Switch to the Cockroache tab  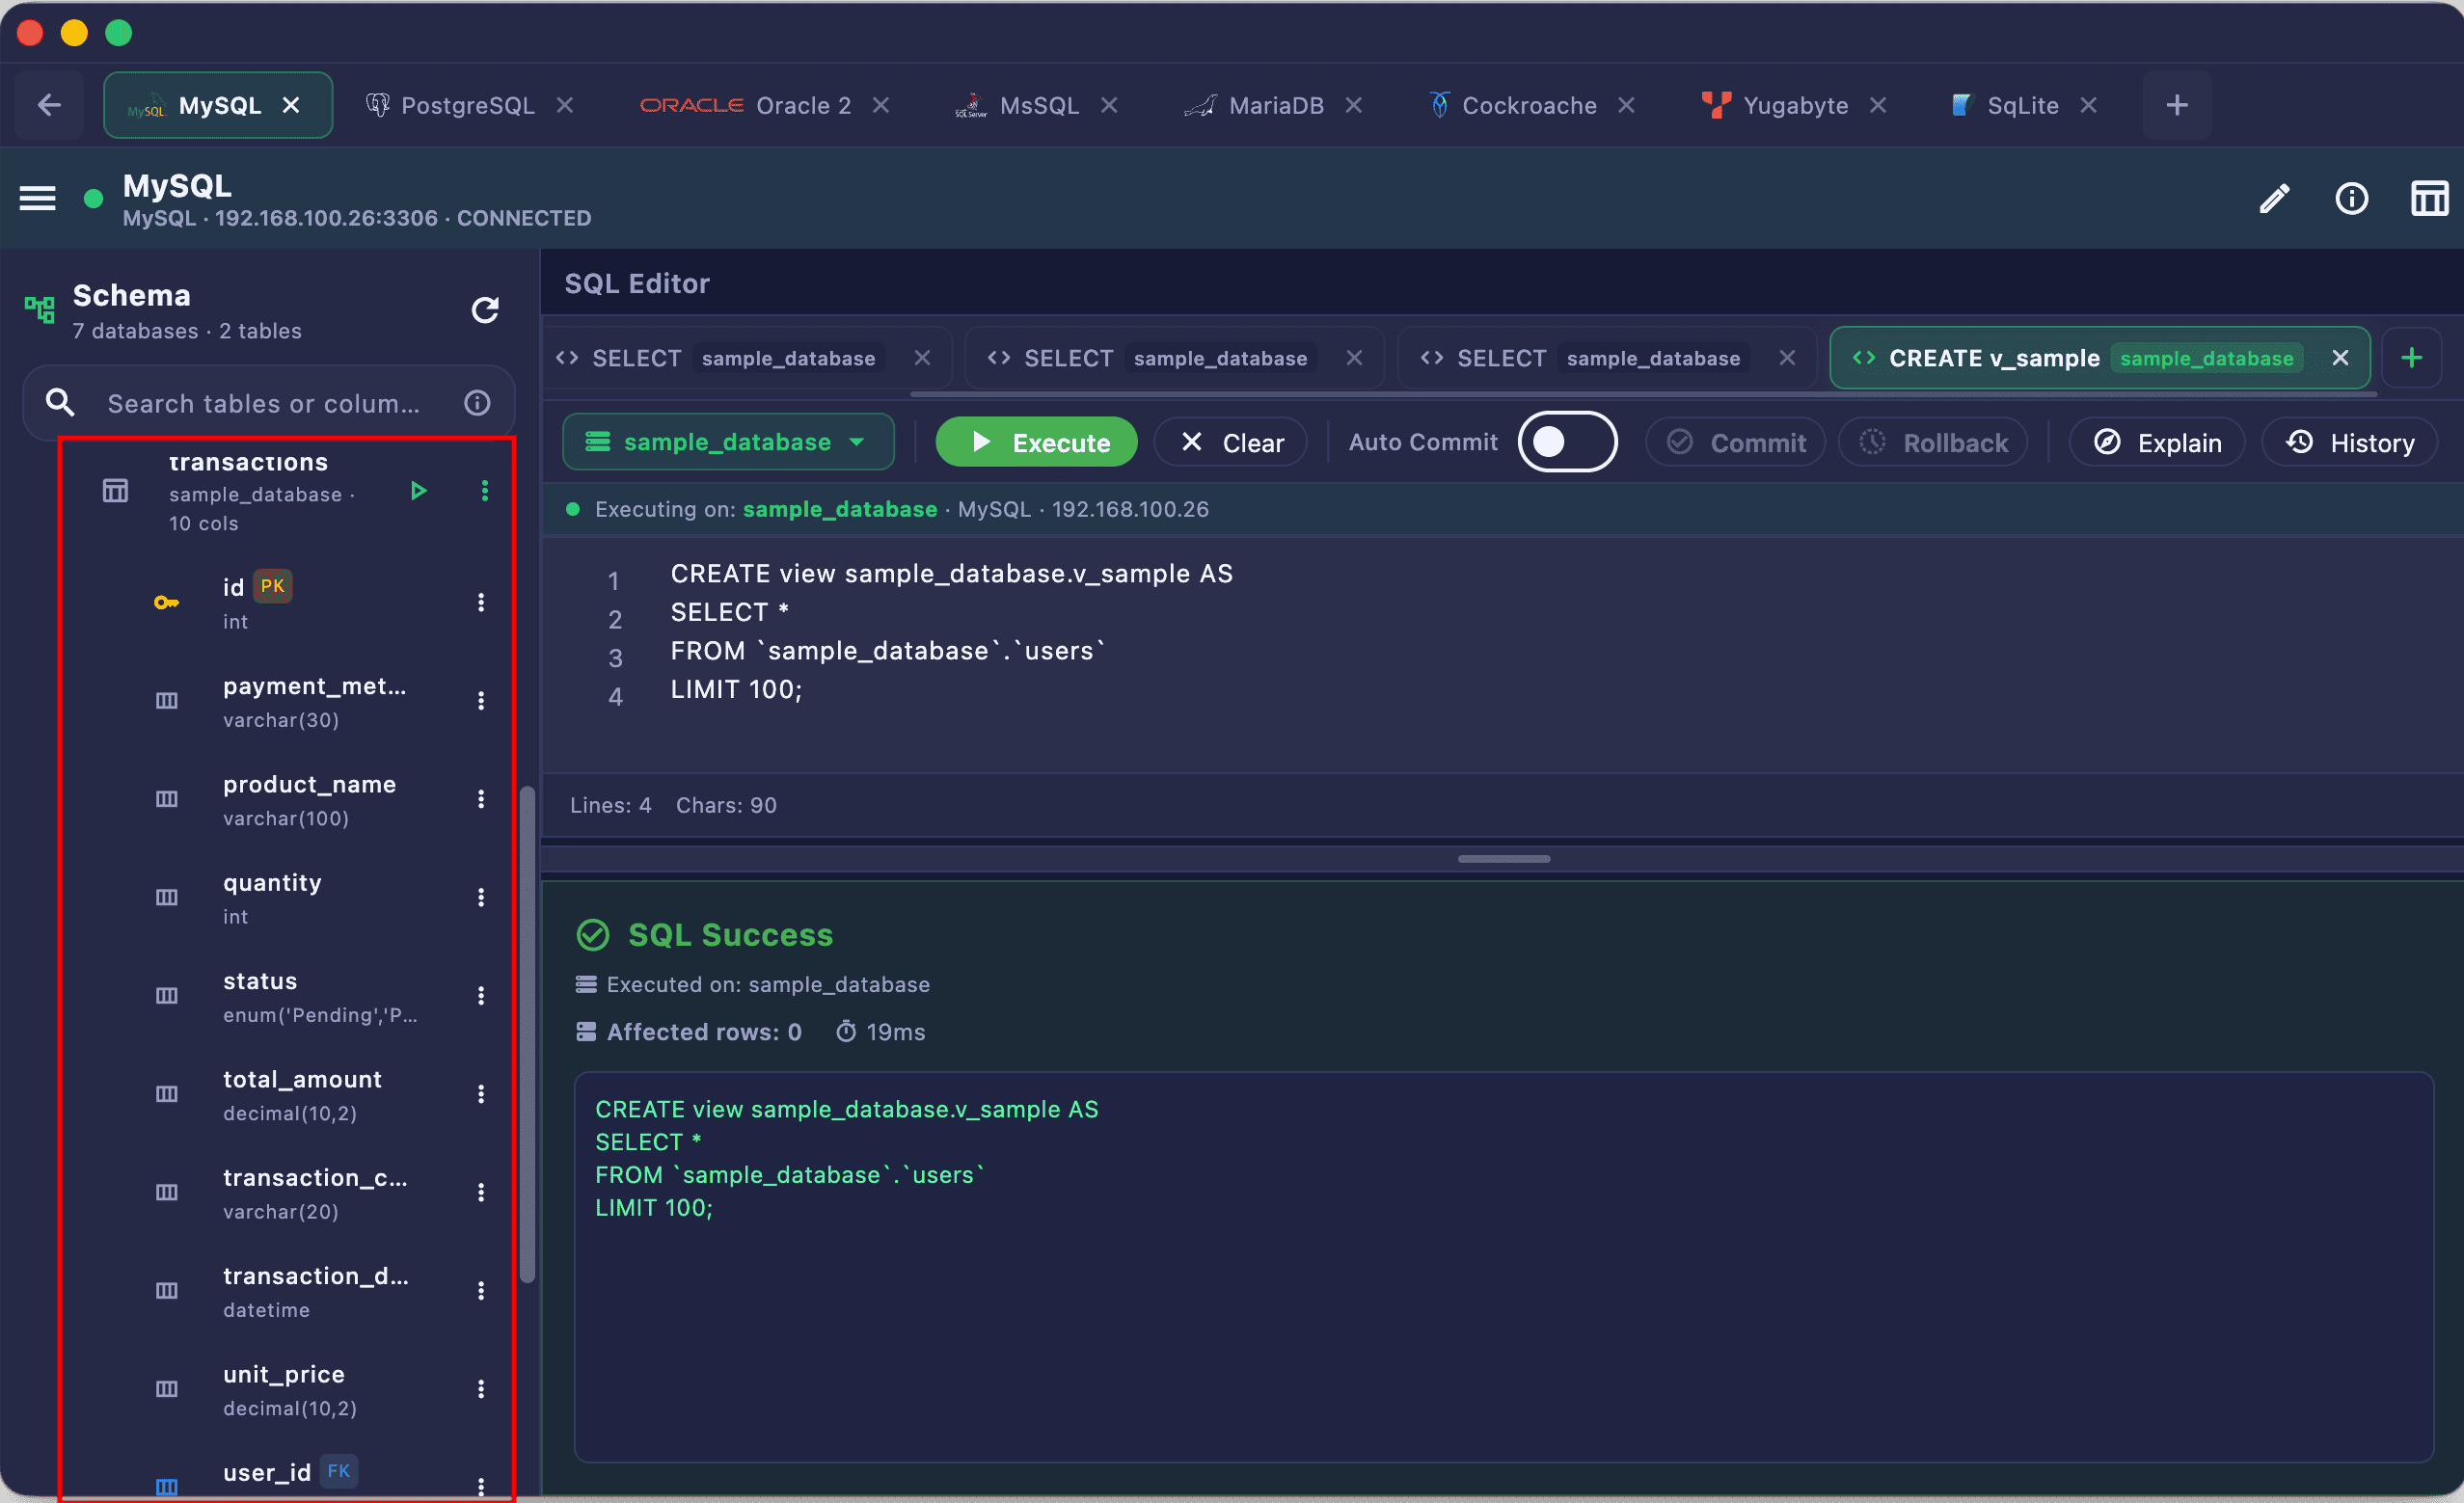tap(1530, 105)
